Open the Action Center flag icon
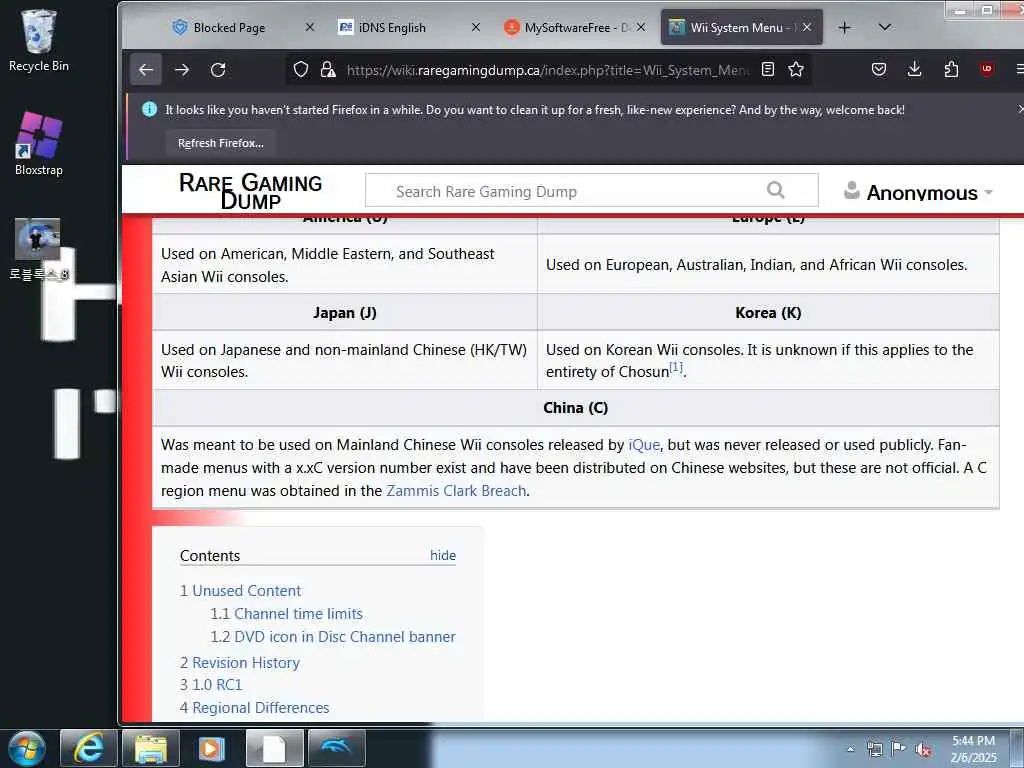Screen dimensions: 1024x768 [899, 748]
